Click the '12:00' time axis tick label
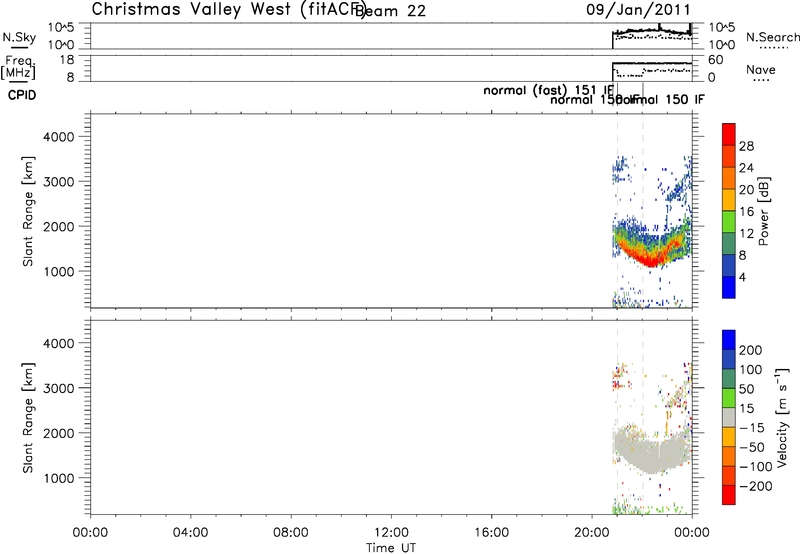800x554 pixels. (391, 533)
